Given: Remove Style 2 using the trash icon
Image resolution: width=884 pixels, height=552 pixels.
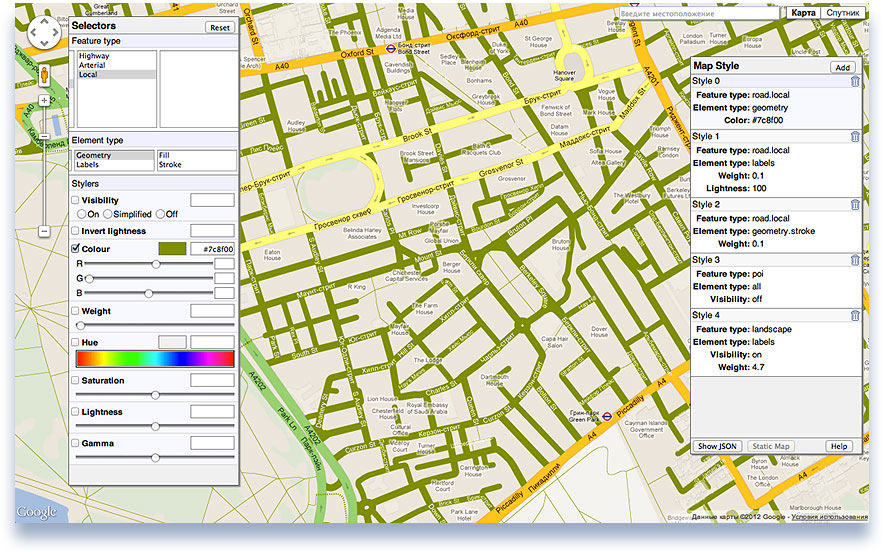Looking at the screenshot, I should pyautogui.click(x=855, y=204).
